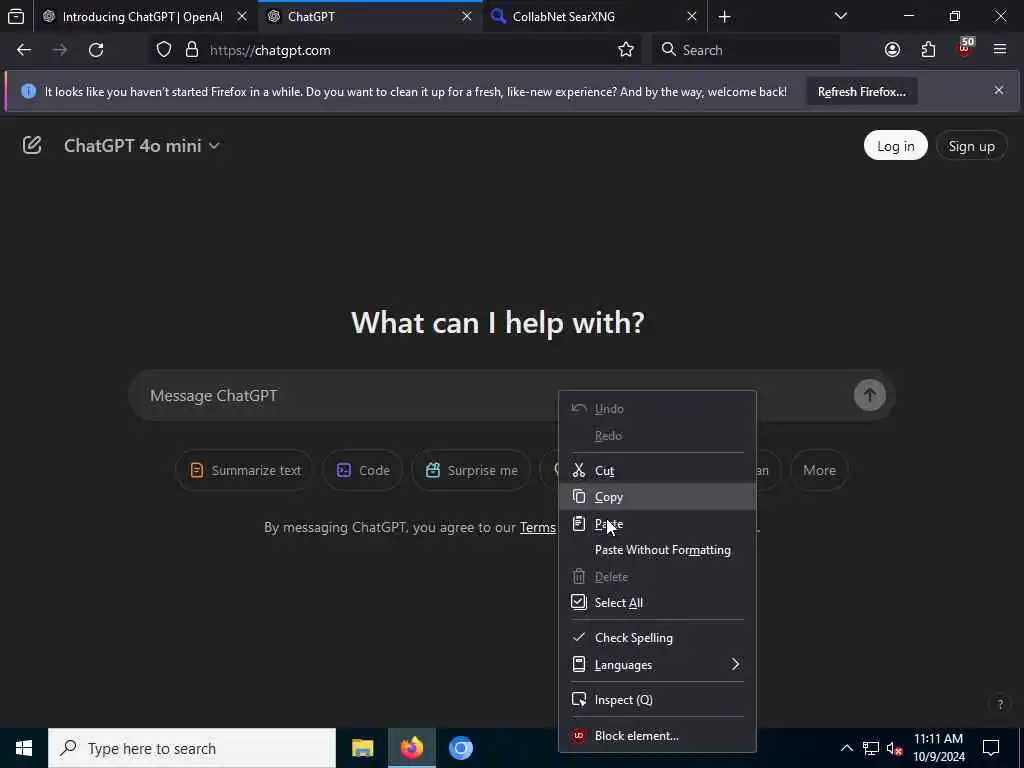Open the list all tabs dropdown

(x=840, y=16)
